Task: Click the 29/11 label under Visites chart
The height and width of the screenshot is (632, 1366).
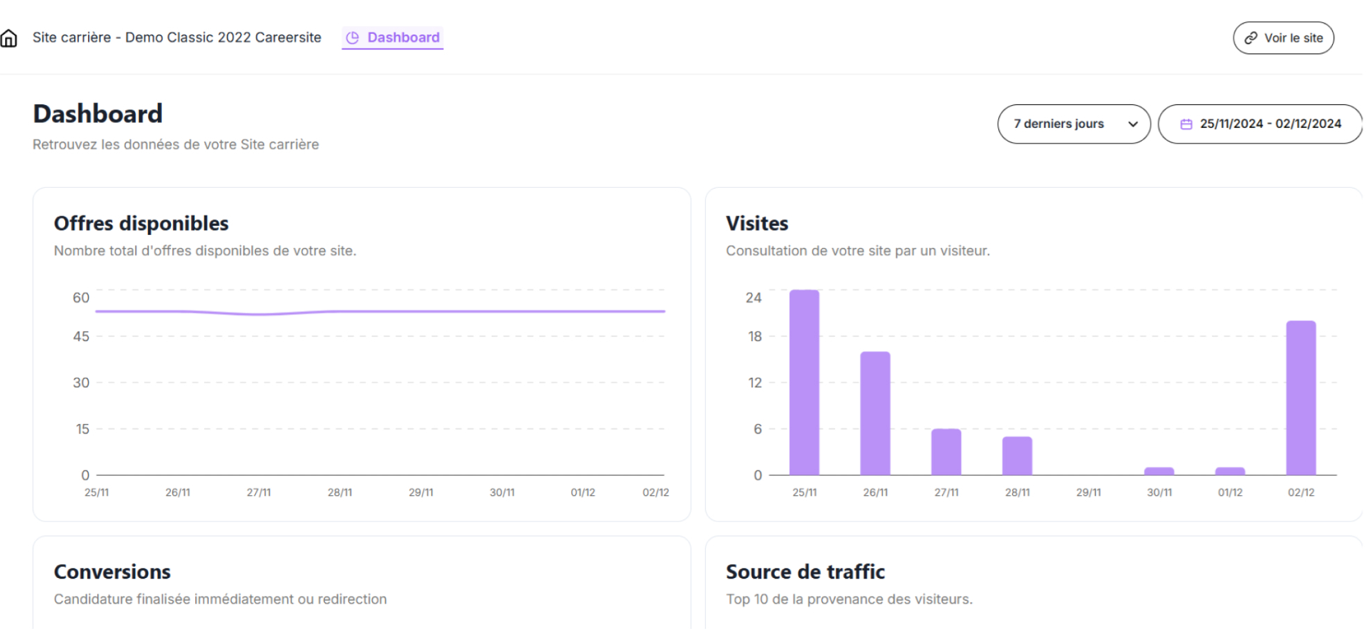Action: pos(1088,493)
